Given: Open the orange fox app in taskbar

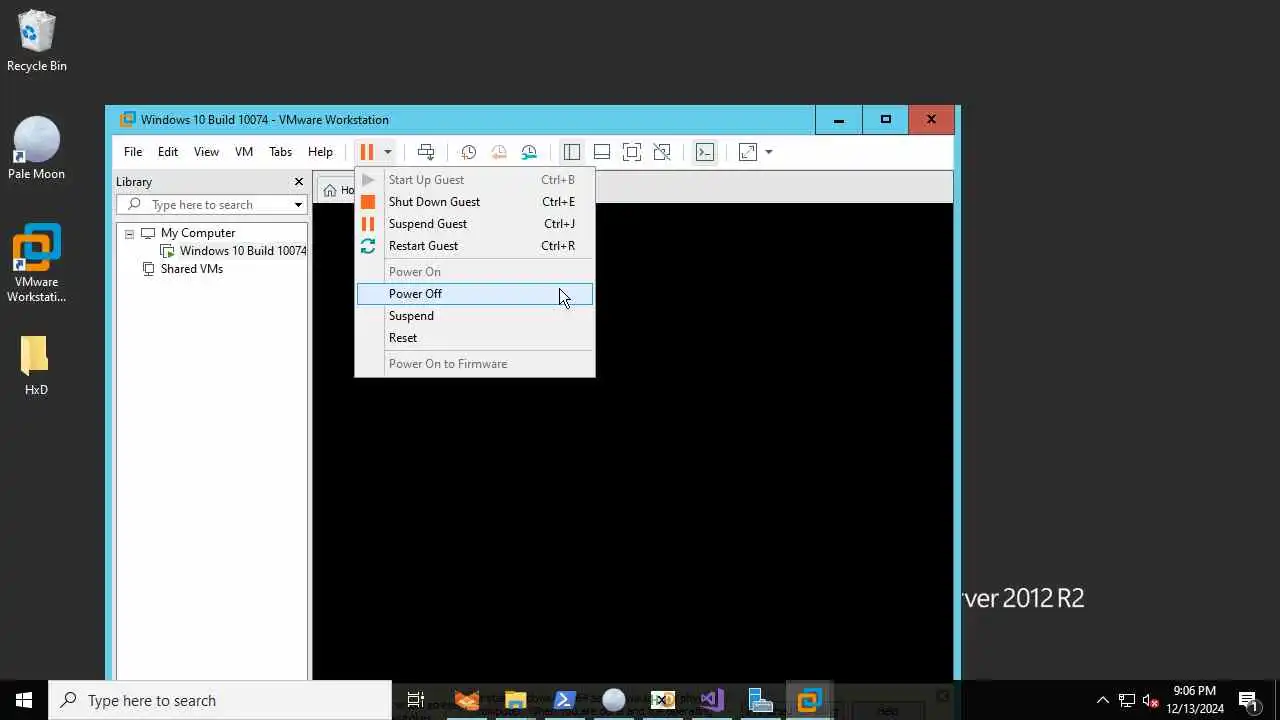Looking at the screenshot, I should (467, 700).
